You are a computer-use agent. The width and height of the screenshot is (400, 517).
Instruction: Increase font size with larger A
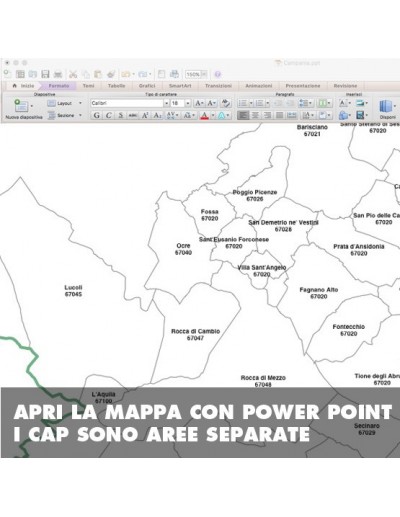pyautogui.click(x=199, y=103)
